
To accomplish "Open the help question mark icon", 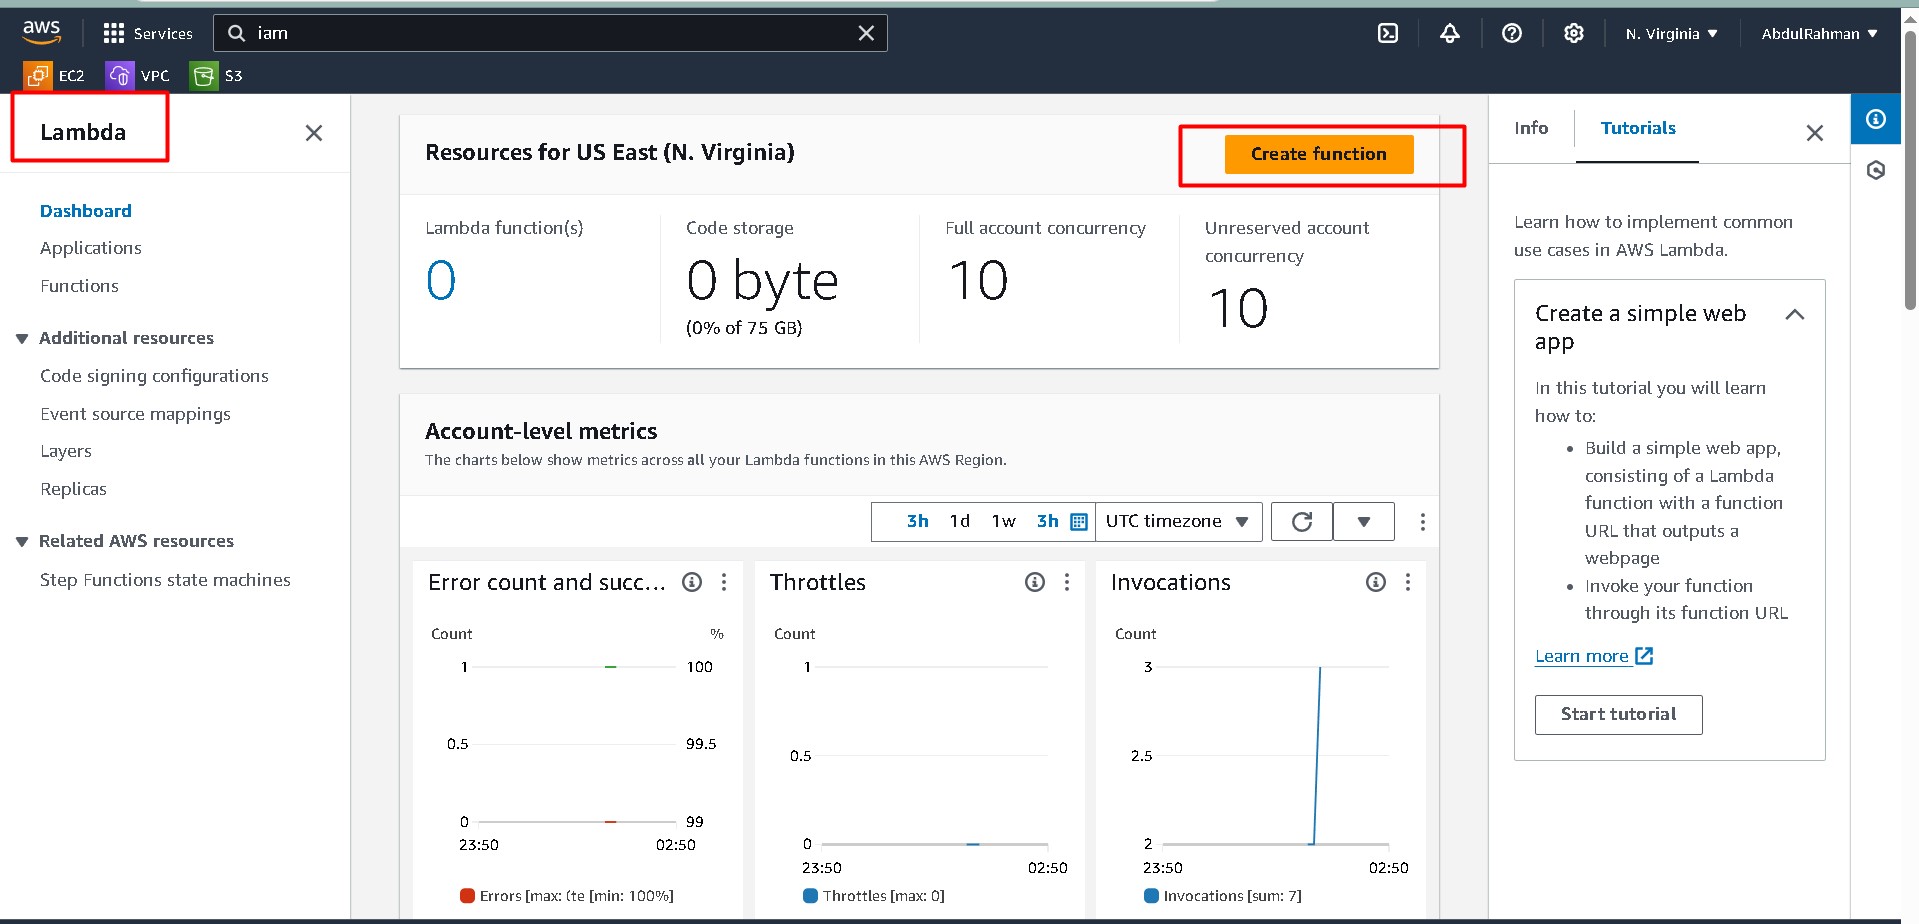I will click(1512, 33).
